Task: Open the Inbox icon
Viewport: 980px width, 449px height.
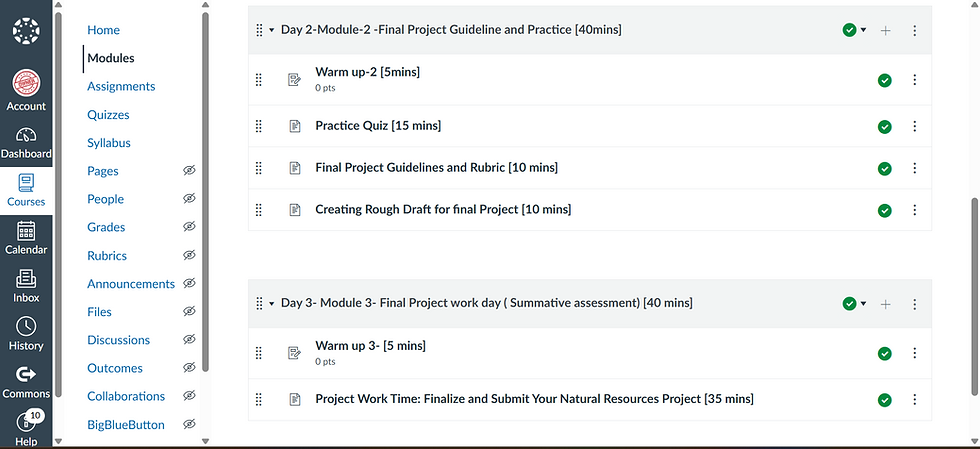Action: pyautogui.click(x=26, y=286)
